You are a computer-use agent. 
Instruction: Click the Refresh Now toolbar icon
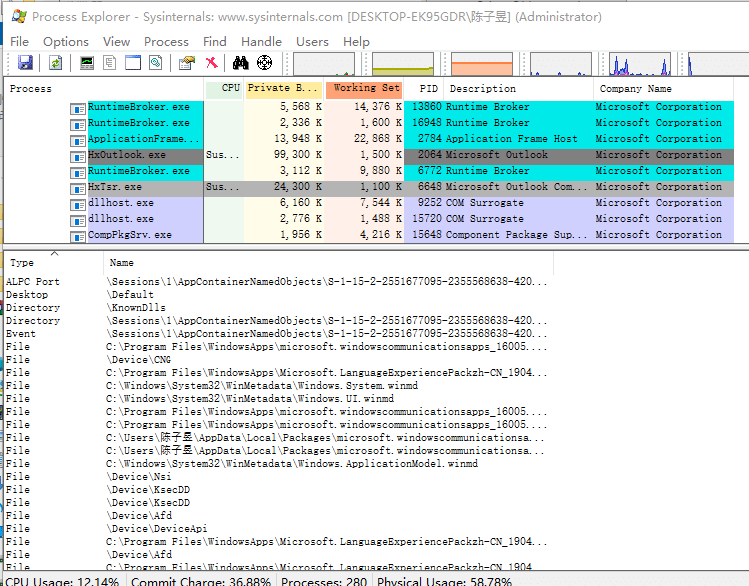(x=55, y=63)
